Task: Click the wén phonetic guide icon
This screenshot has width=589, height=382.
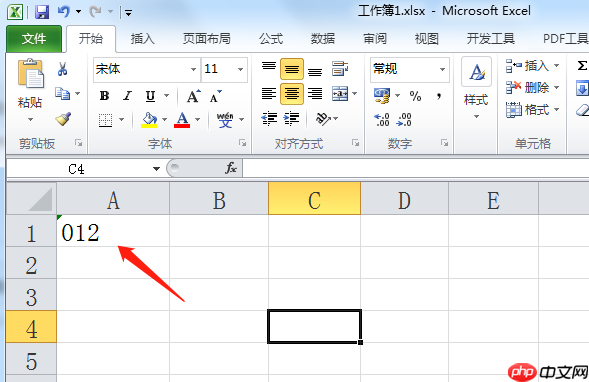Action: 225,120
